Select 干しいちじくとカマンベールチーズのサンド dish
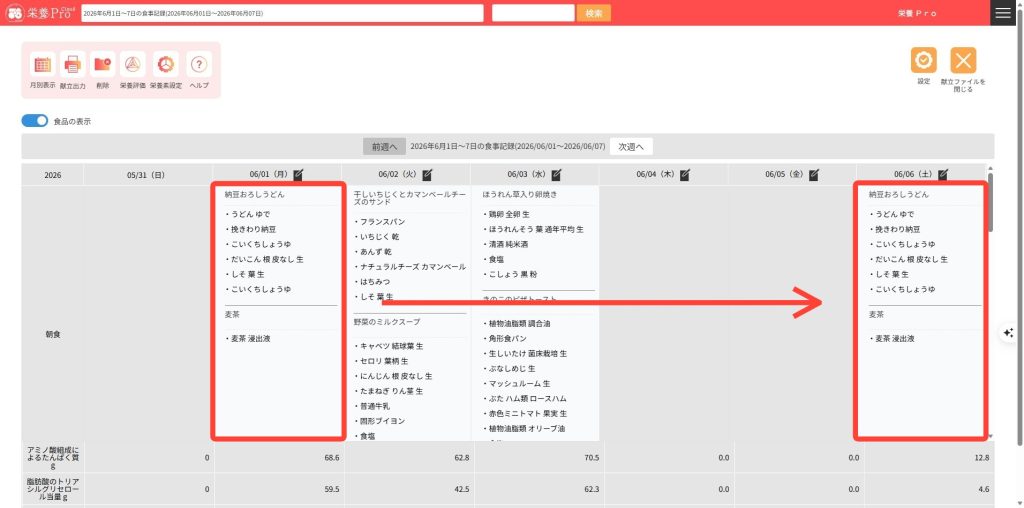Viewport: 1024px width, 508px height. click(x=409, y=198)
